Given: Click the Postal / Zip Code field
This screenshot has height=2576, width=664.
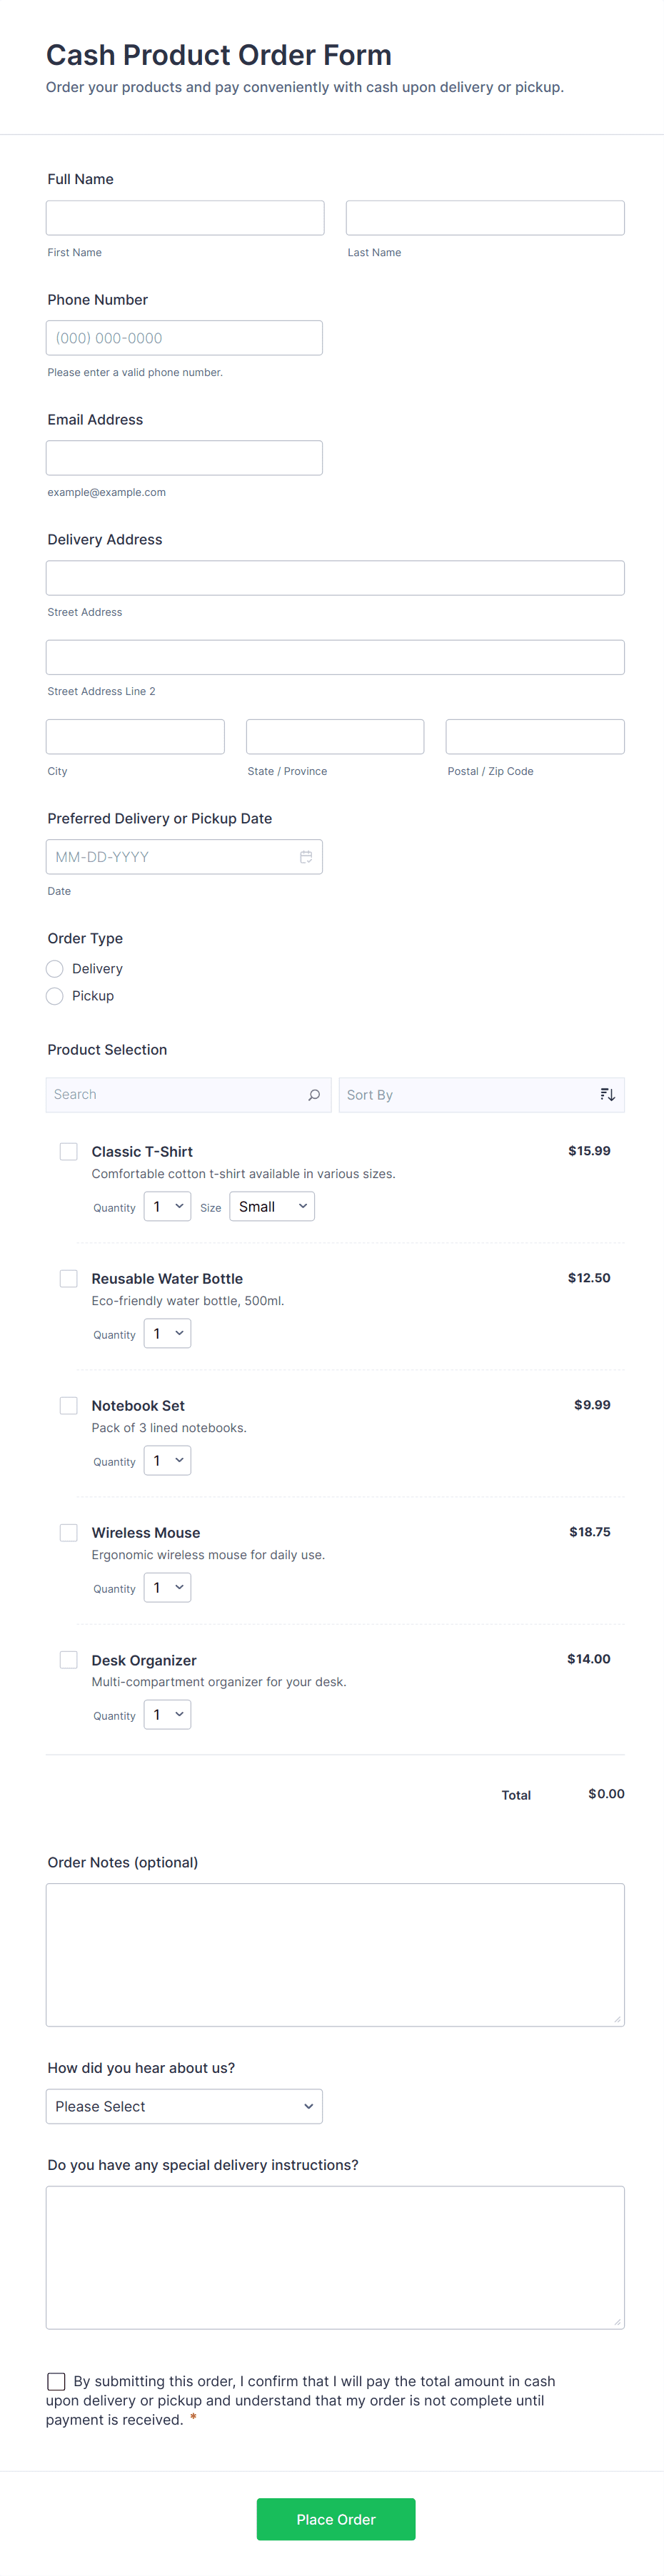Looking at the screenshot, I should click(x=535, y=737).
